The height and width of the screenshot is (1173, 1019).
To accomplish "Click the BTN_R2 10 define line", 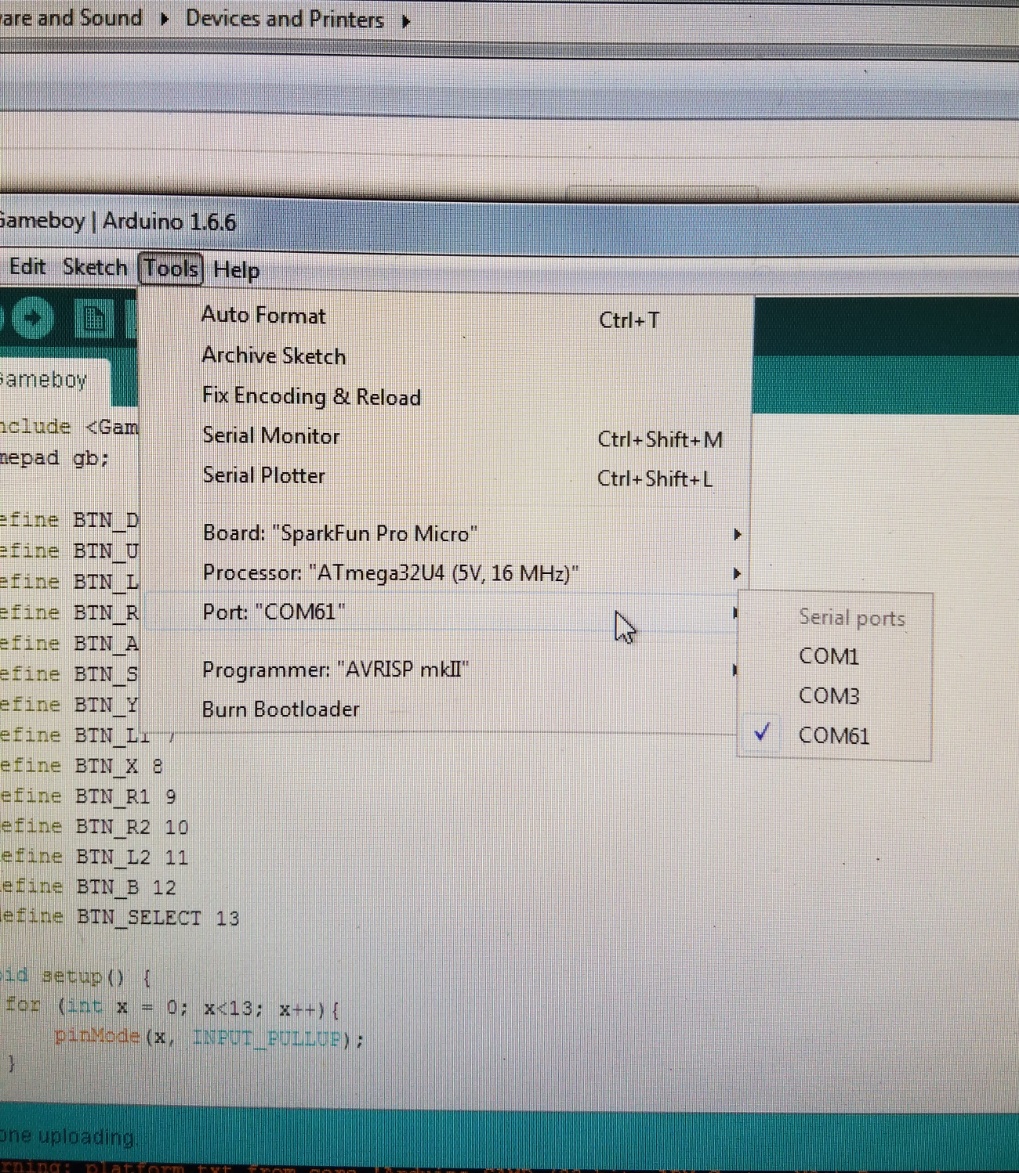I will click(94, 827).
